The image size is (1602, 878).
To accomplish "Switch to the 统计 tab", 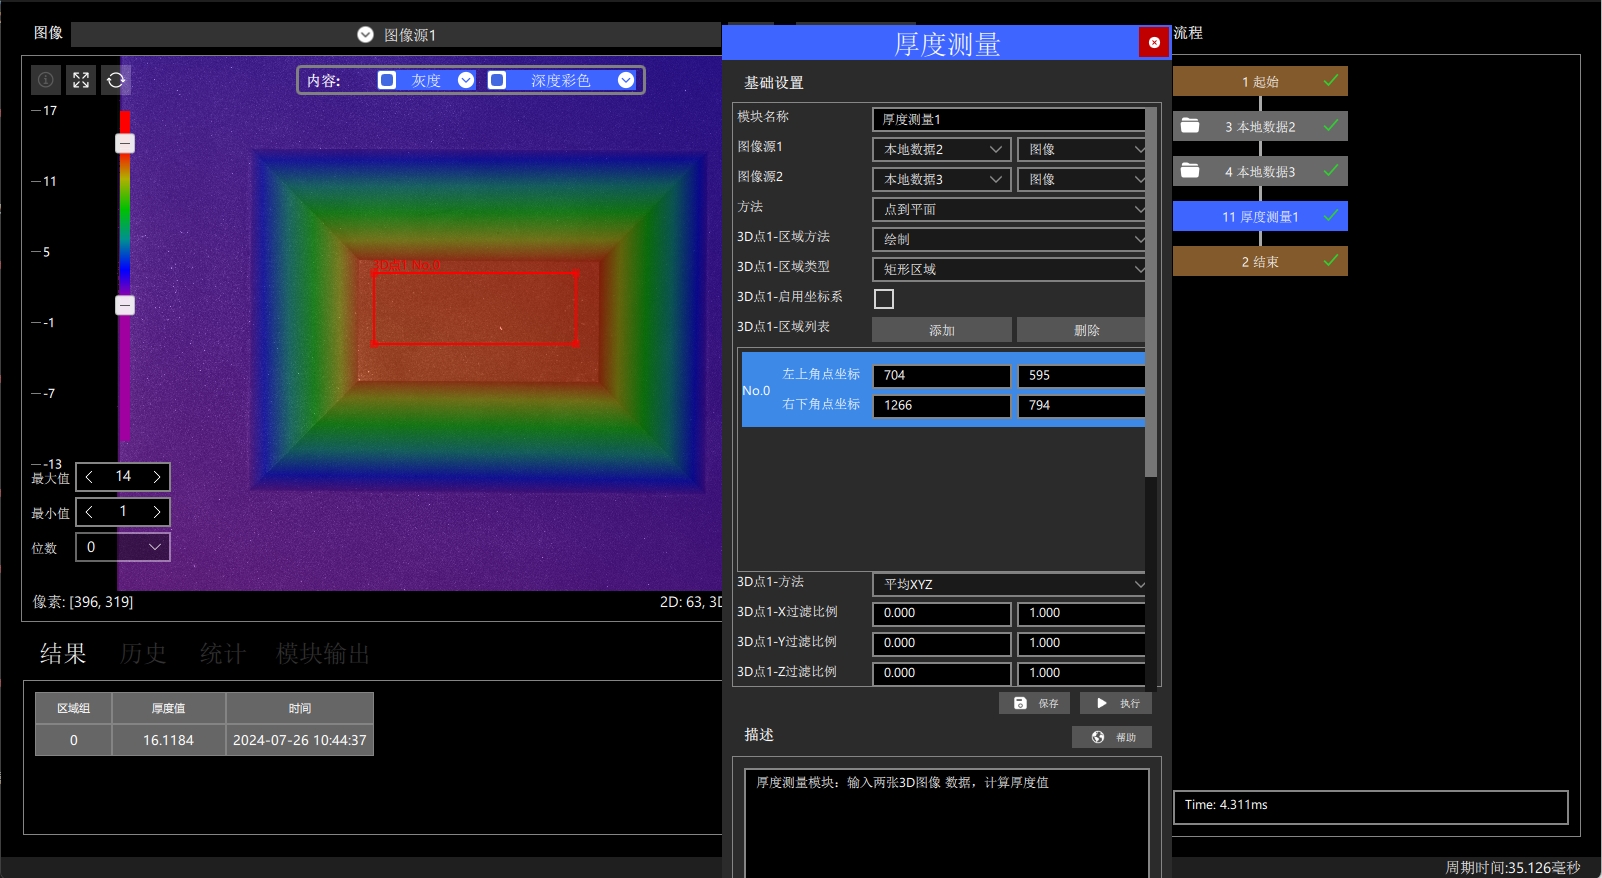I will [223, 653].
